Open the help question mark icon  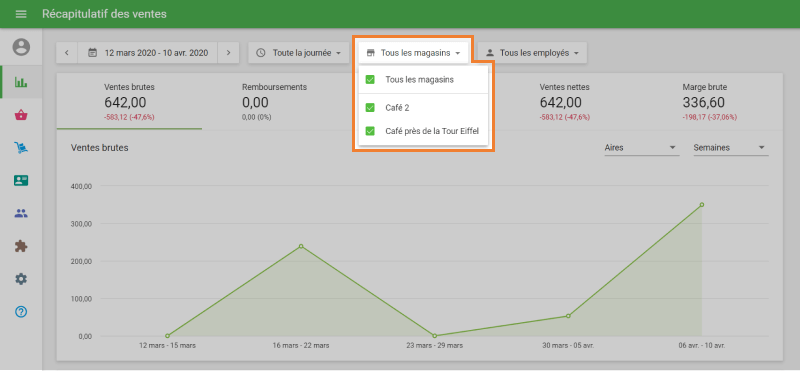(x=21, y=312)
